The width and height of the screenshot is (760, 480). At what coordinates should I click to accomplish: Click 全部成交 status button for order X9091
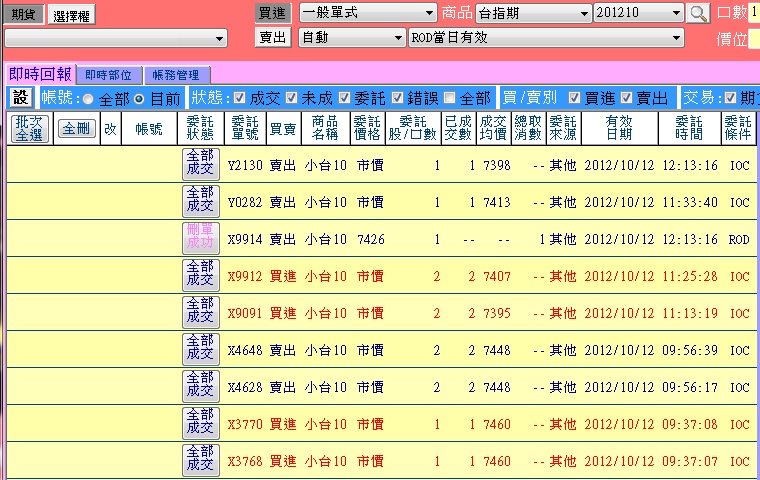pos(201,312)
